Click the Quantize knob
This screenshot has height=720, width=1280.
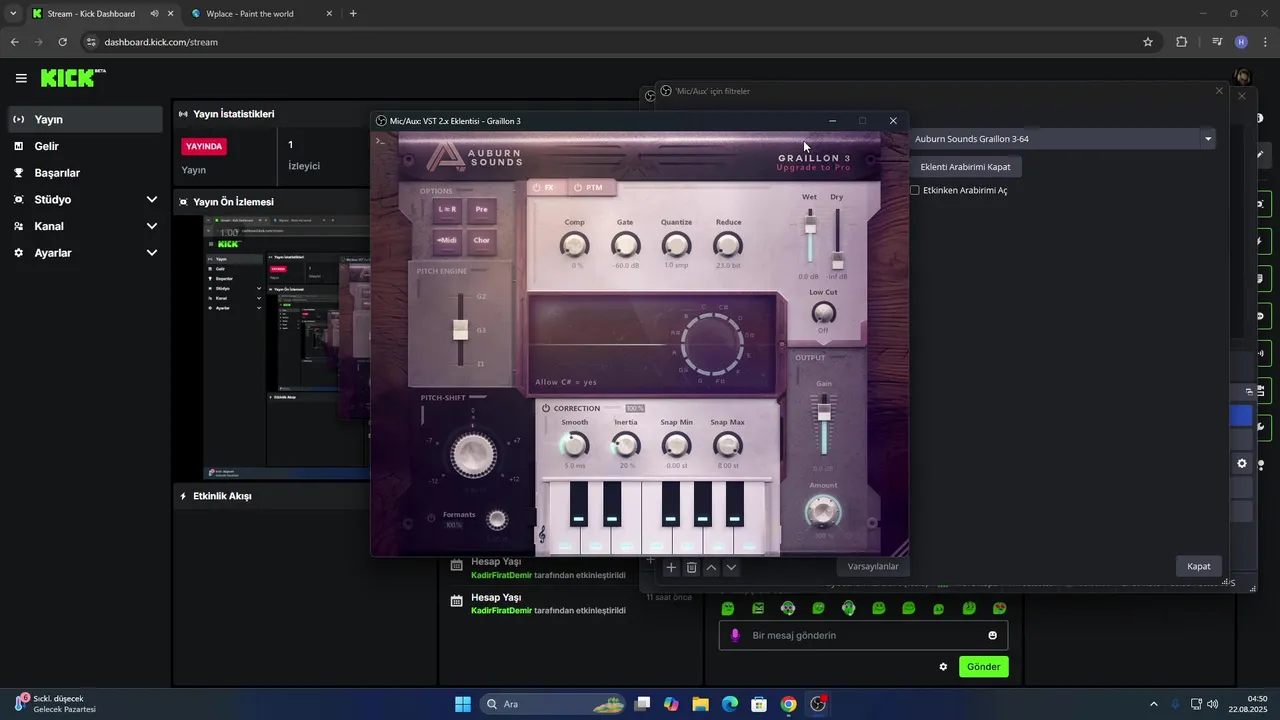pyautogui.click(x=677, y=245)
